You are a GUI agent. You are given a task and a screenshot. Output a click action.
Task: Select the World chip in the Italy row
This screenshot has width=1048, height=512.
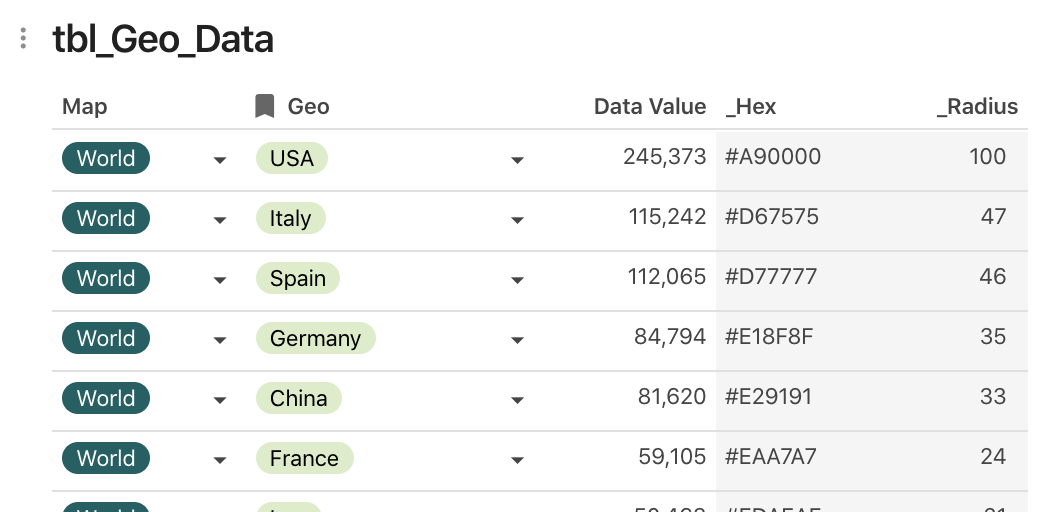106,218
